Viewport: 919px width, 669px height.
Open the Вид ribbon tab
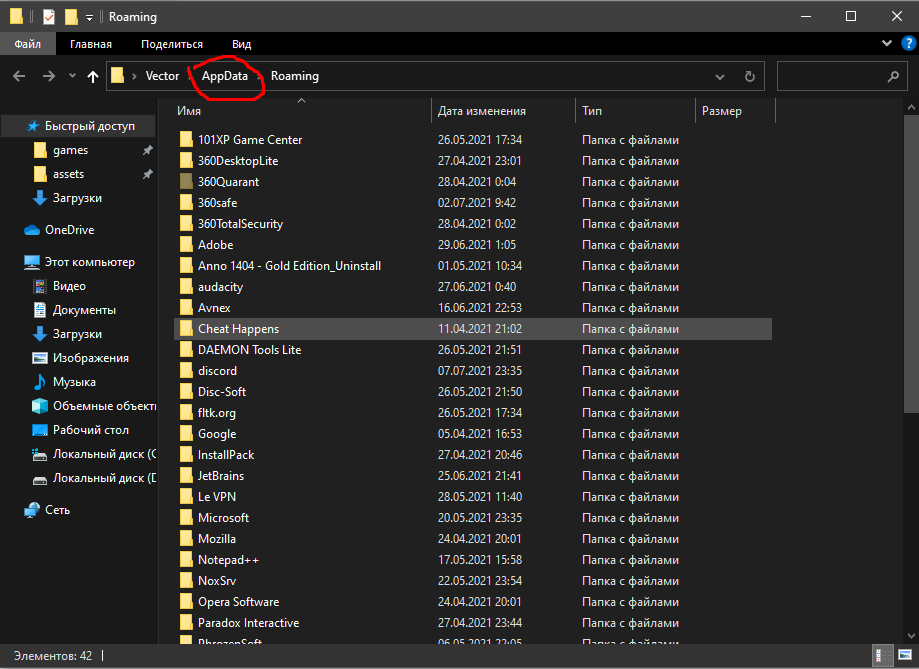pos(241,44)
